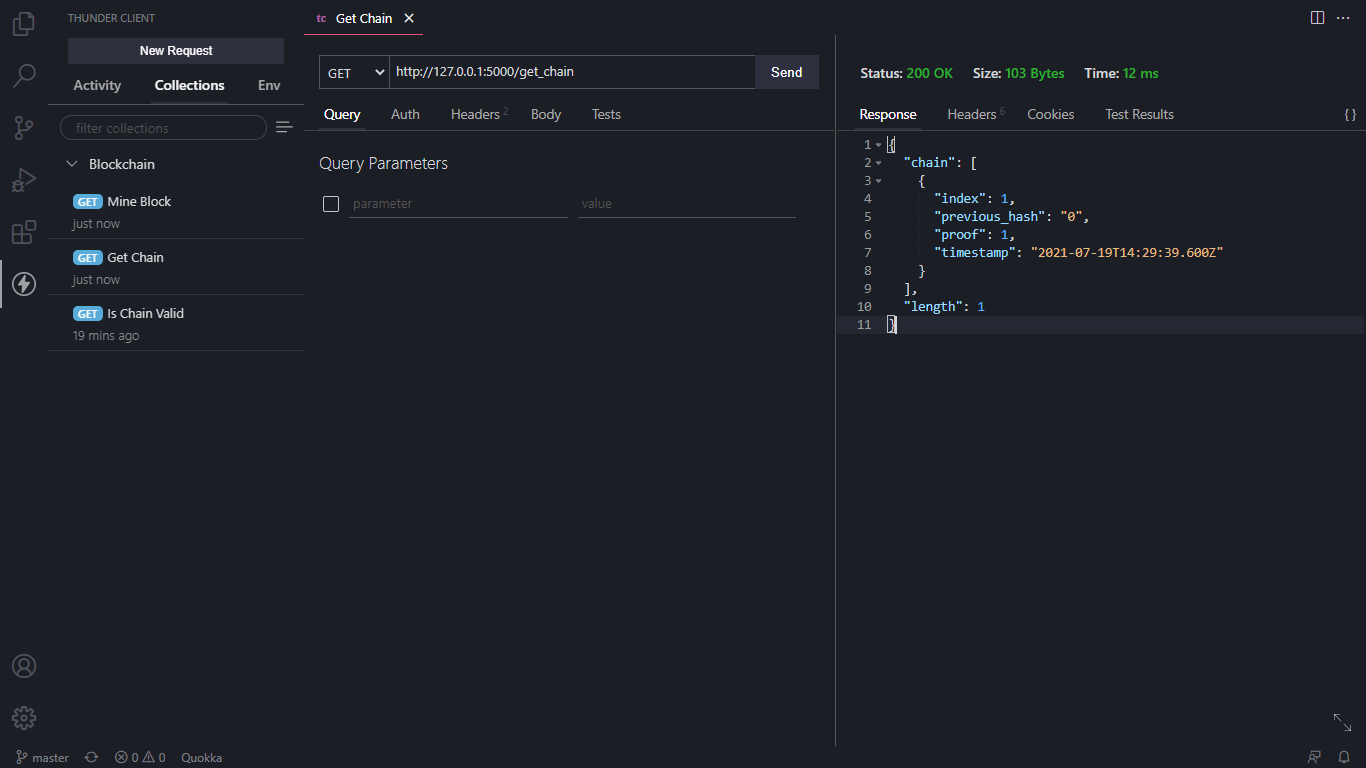Fold the block object at line 3
This screenshot has width=1366, height=768.
tap(879, 181)
